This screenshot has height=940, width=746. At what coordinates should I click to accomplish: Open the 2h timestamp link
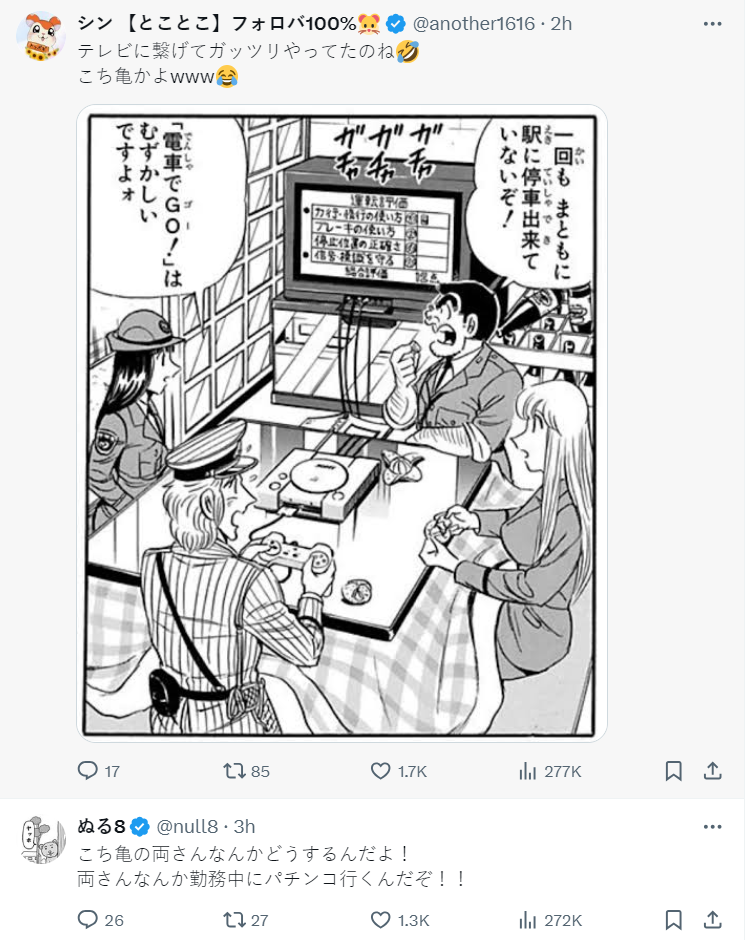(561, 23)
